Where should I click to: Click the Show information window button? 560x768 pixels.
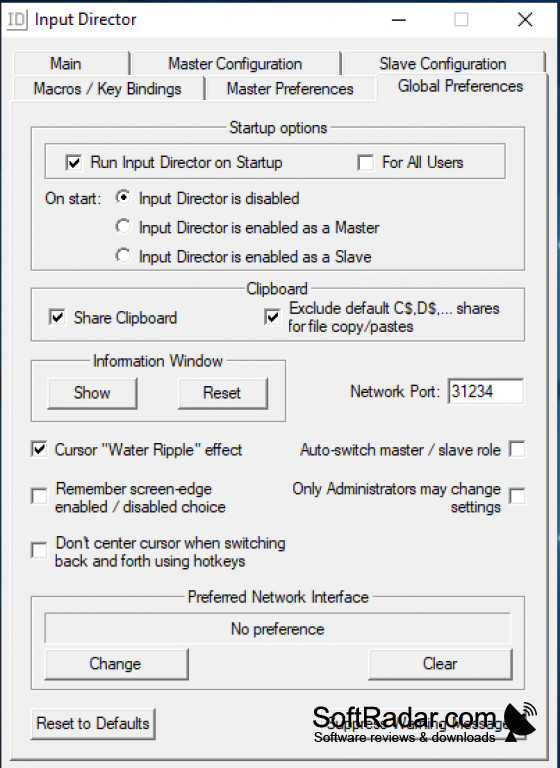[92, 393]
